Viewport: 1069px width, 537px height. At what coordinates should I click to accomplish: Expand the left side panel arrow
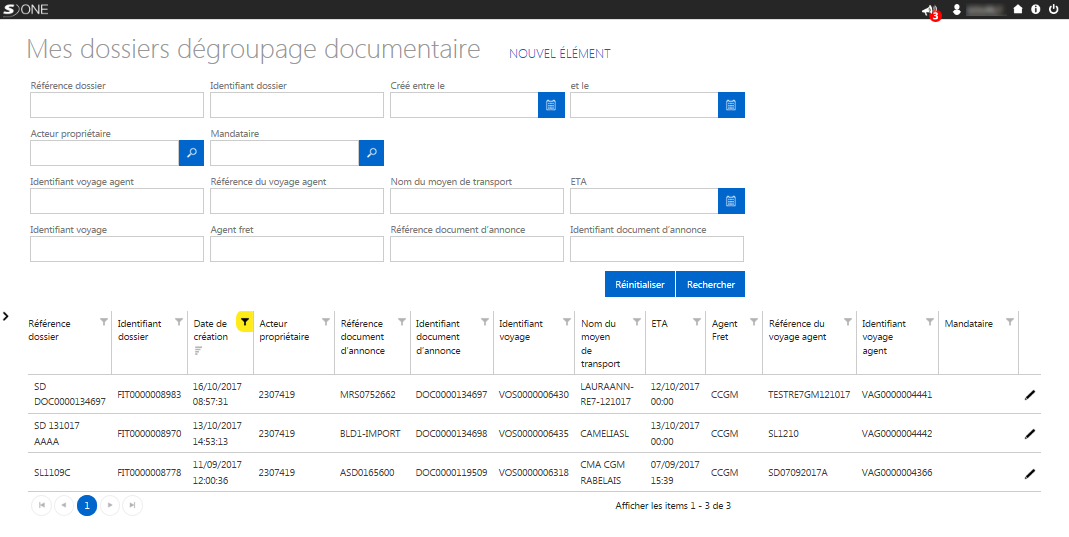click(x=5, y=316)
